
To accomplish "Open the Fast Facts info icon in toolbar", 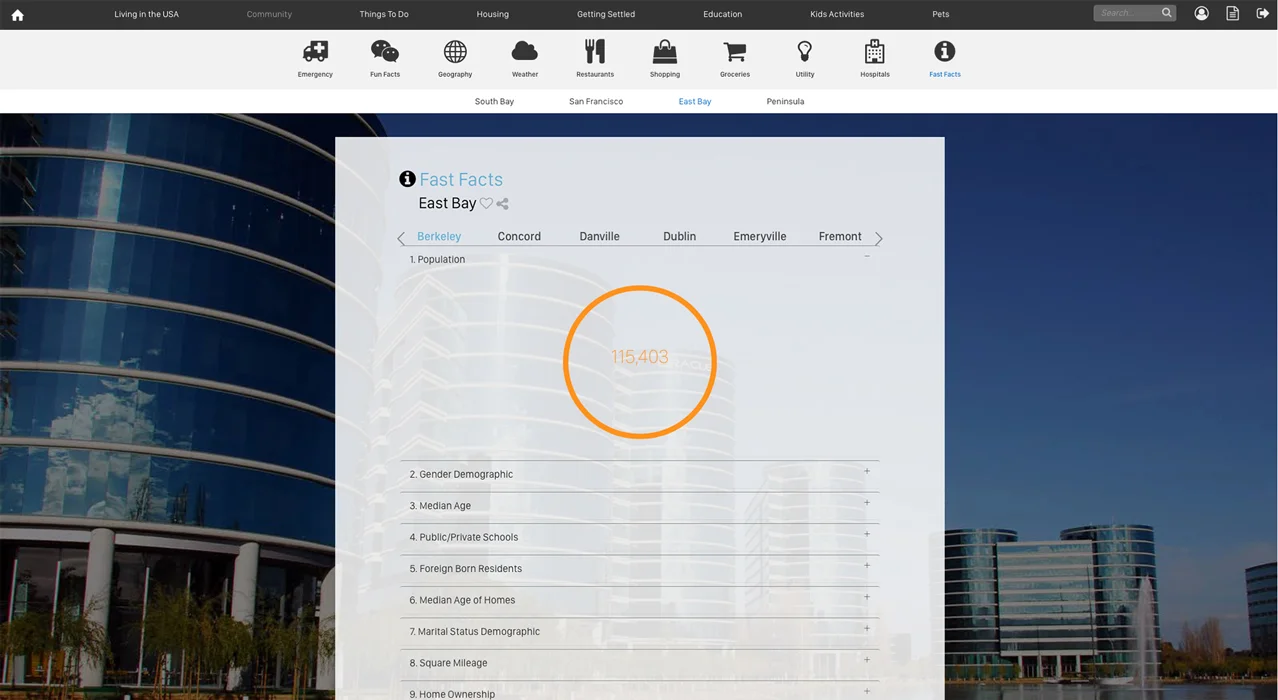I will coord(945,52).
